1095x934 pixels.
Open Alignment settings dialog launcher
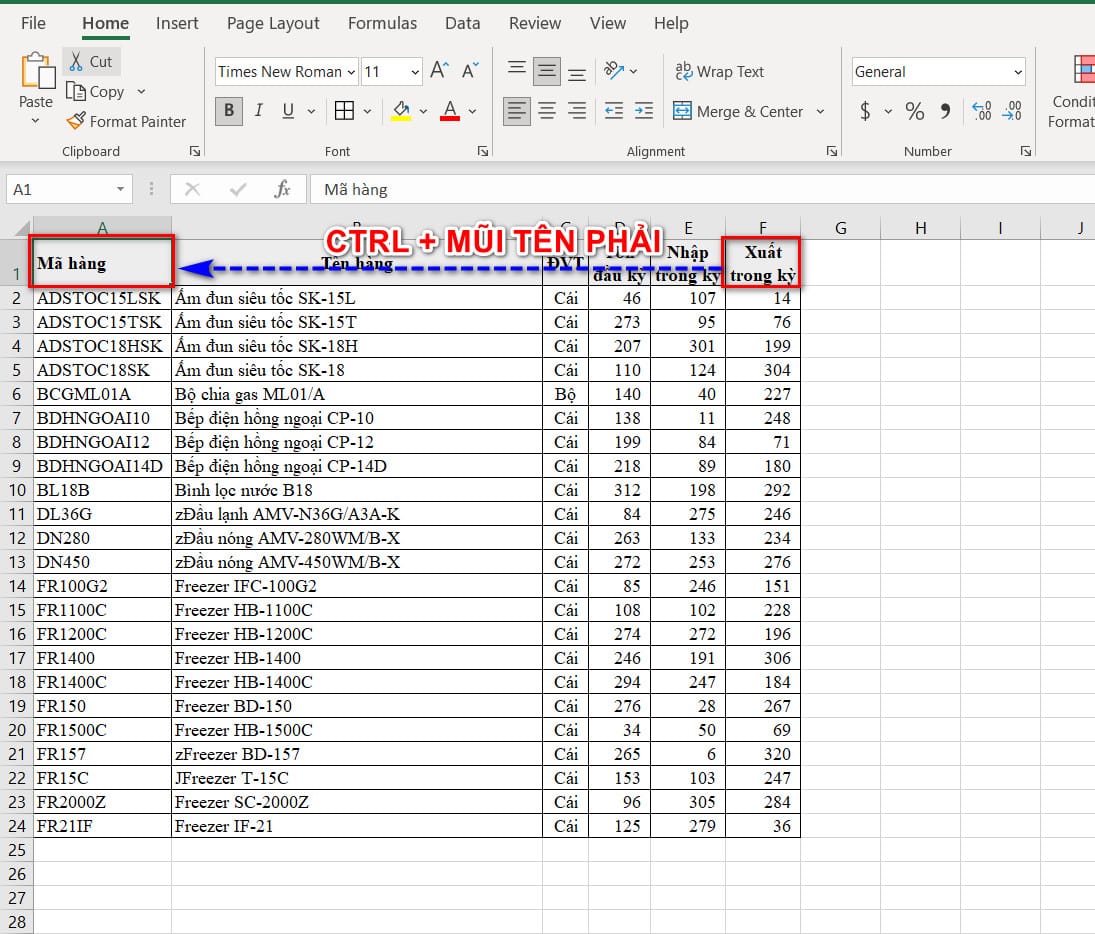(x=832, y=151)
